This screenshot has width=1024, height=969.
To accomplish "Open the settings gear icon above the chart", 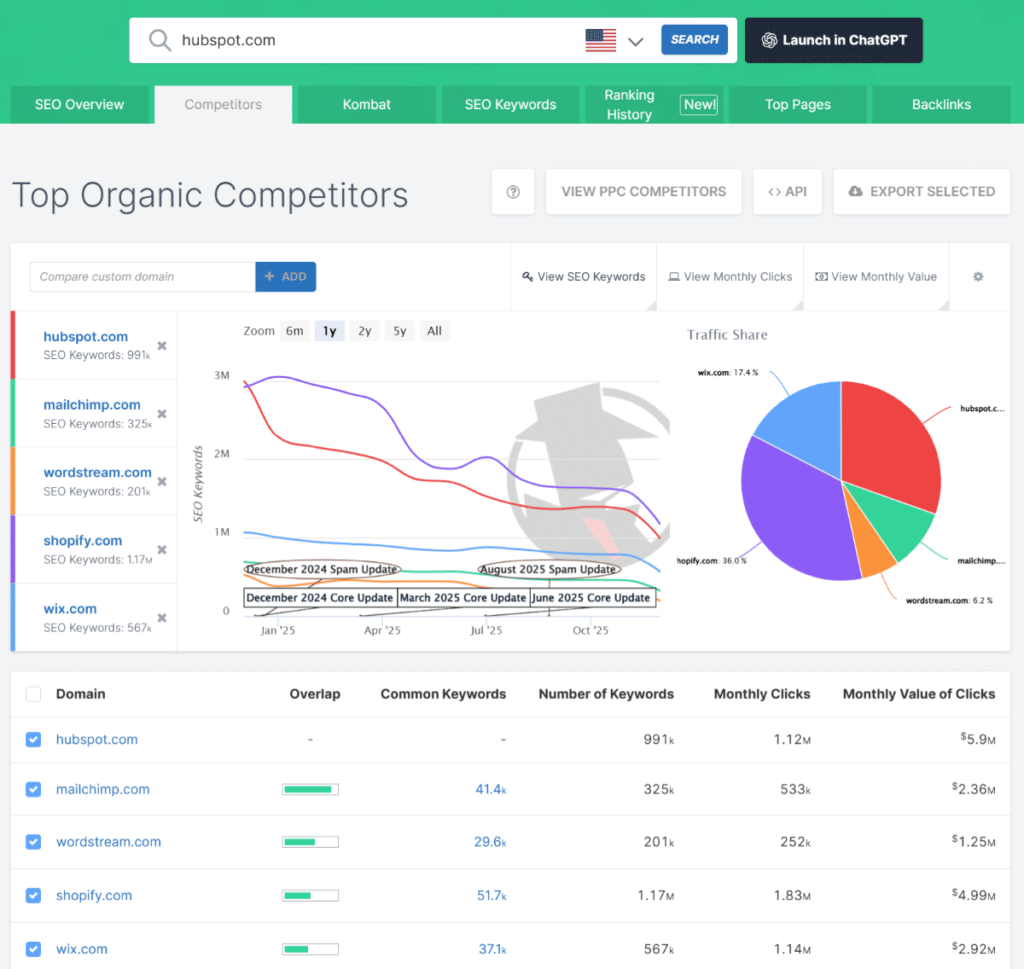I will 978,276.
